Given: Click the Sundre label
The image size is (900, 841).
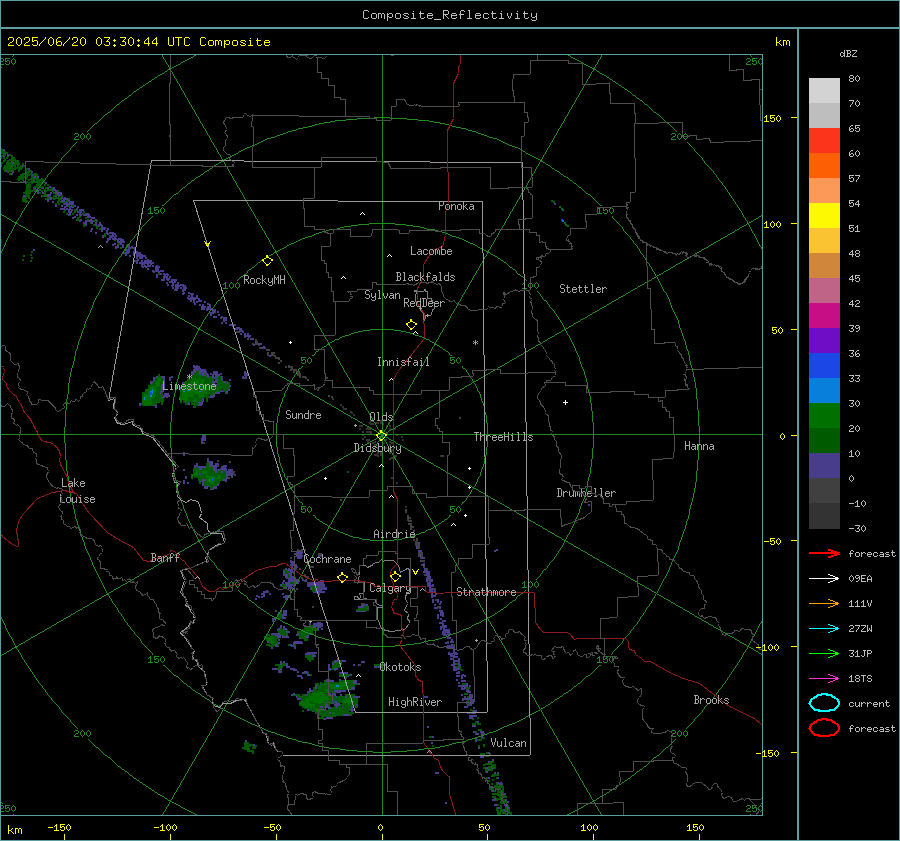Looking at the screenshot, I should 303,414.
